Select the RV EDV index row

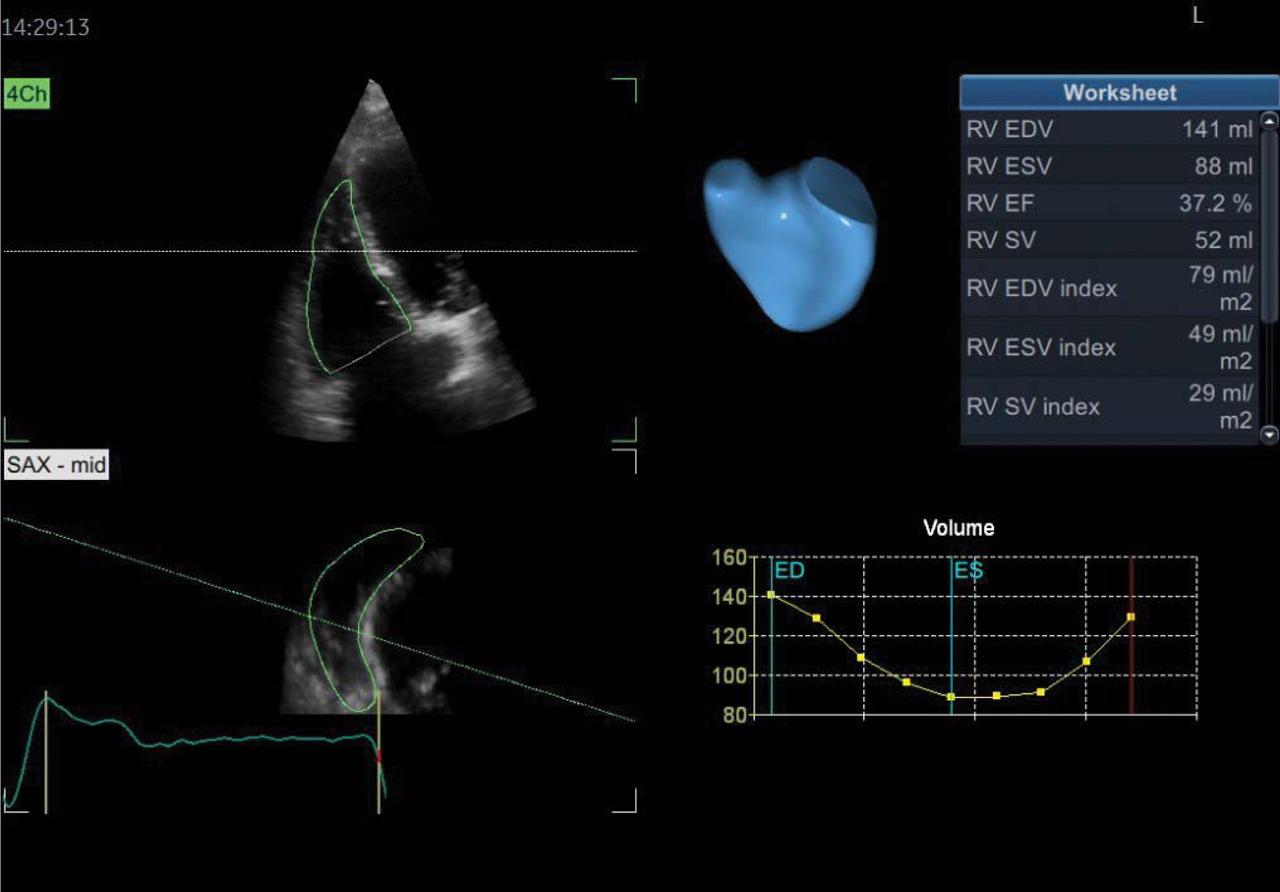pos(1108,288)
